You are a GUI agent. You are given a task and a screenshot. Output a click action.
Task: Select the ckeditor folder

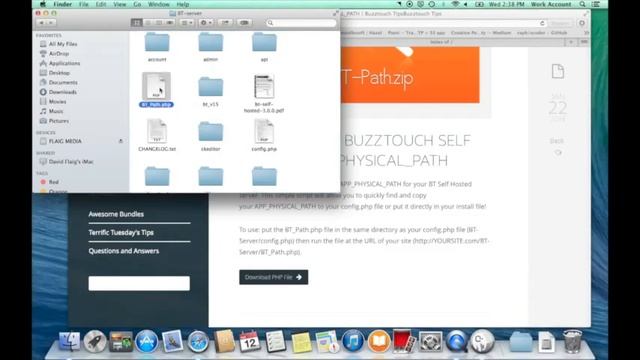pos(211,136)
